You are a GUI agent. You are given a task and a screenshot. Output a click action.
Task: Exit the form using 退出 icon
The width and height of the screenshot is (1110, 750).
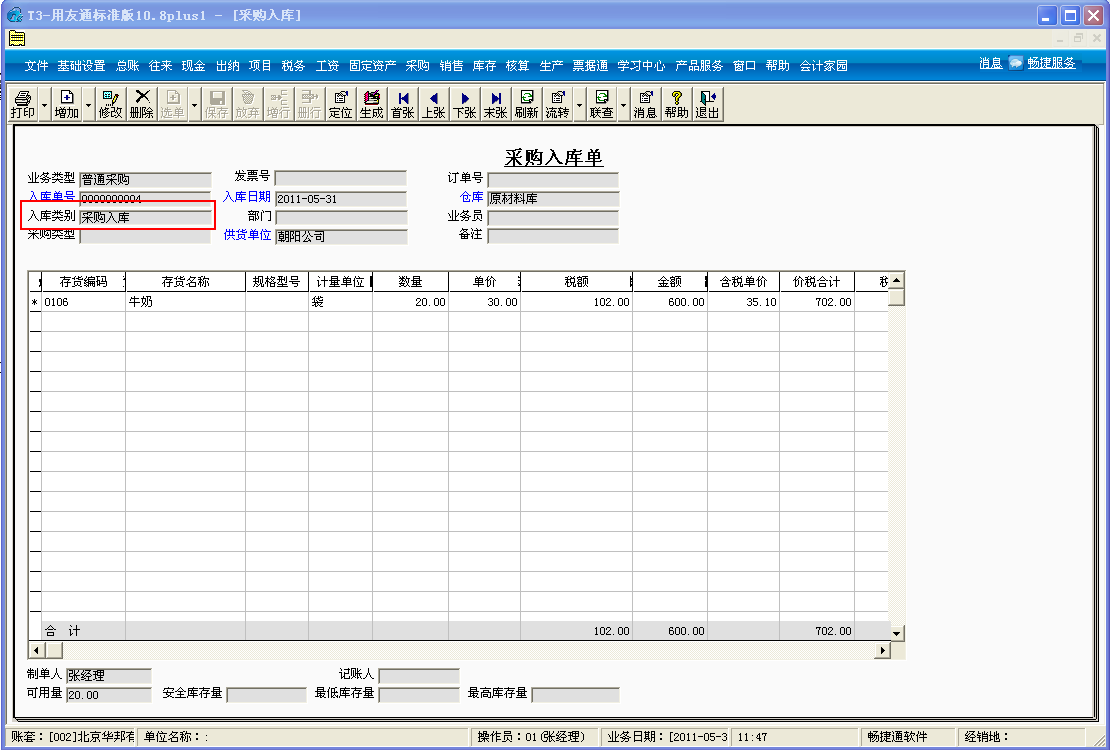tap(708, 104)
